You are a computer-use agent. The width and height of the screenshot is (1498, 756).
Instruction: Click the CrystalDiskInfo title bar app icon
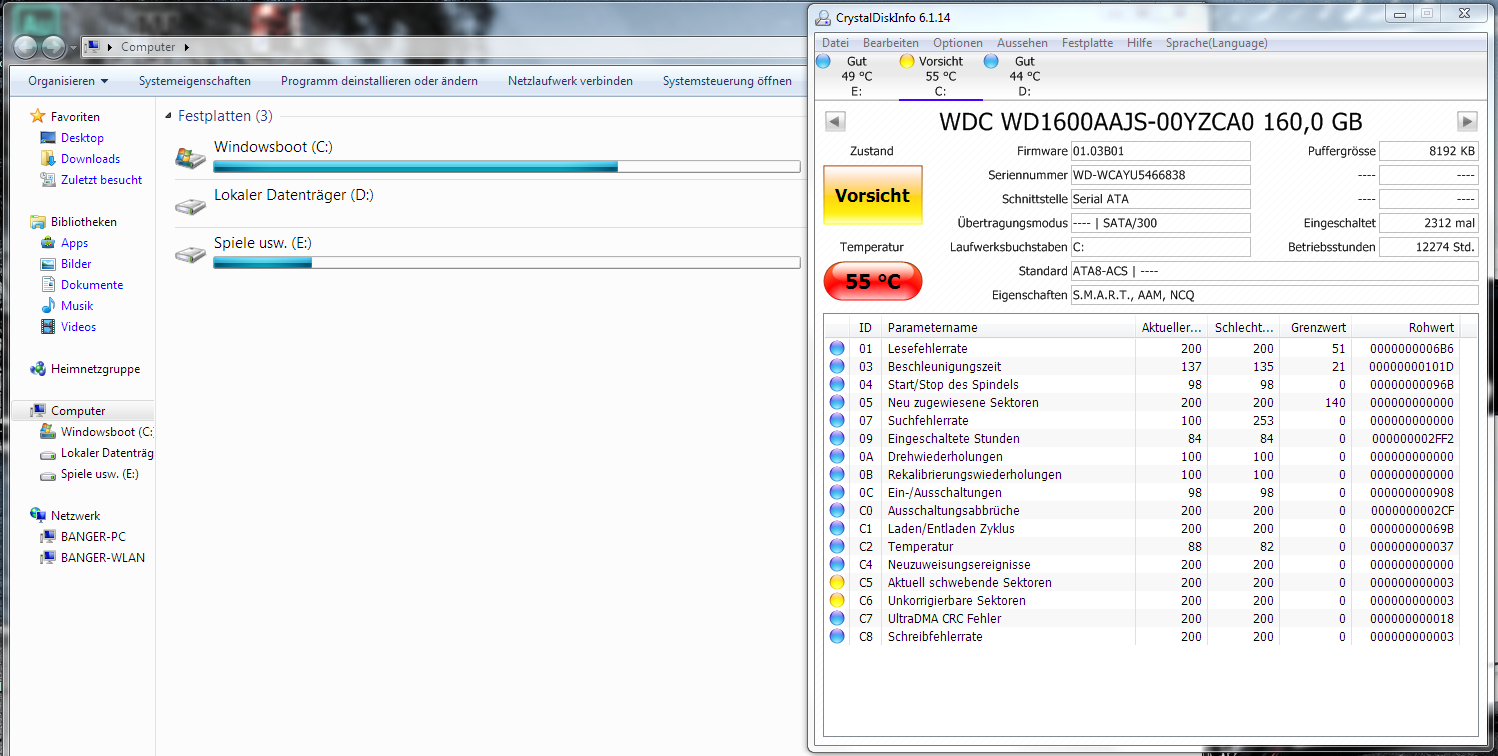click(x=823, y=17)
